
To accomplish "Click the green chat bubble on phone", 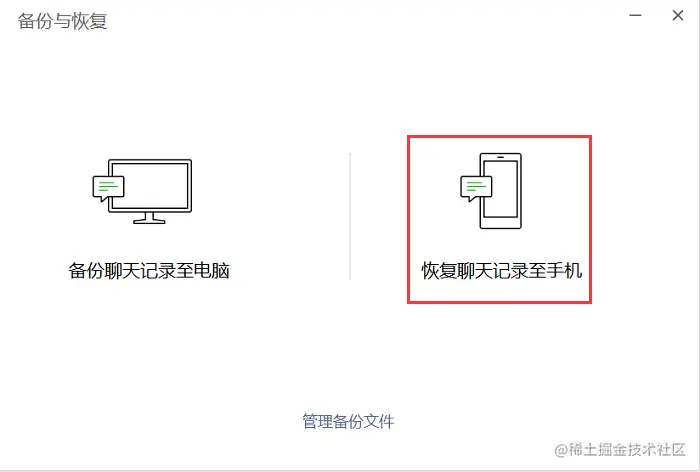I will tap(476, 188).
